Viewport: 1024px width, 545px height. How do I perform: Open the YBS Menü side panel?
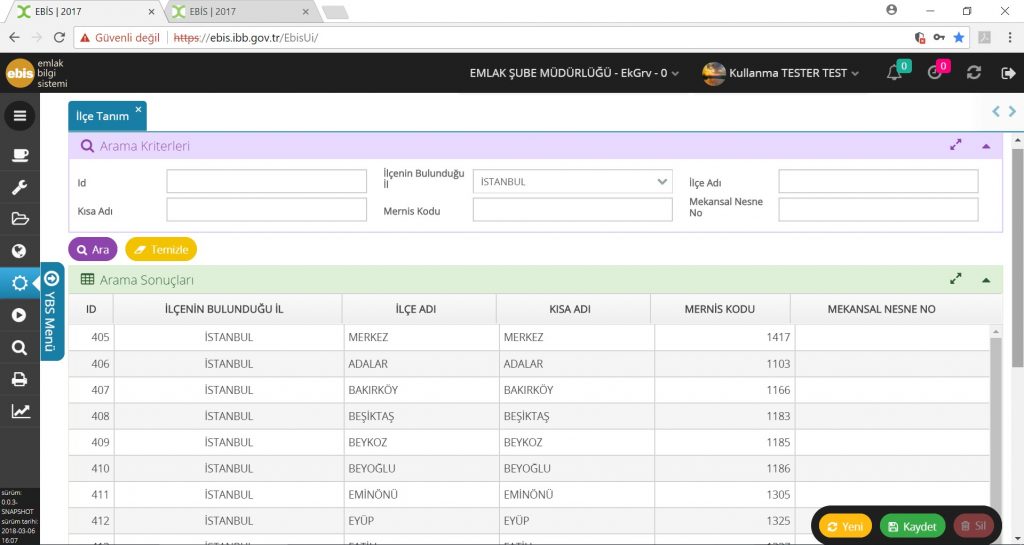click(52, 311)
